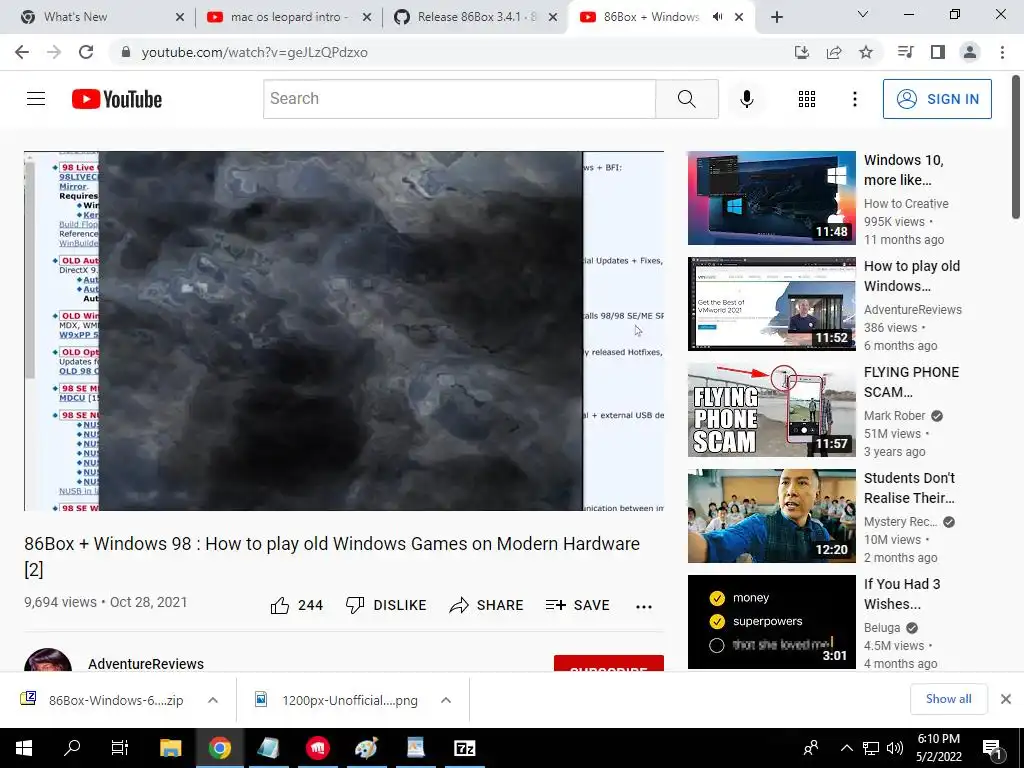Open the AdventureReviews channel name

pyautogui.click(x=146, y=664)
